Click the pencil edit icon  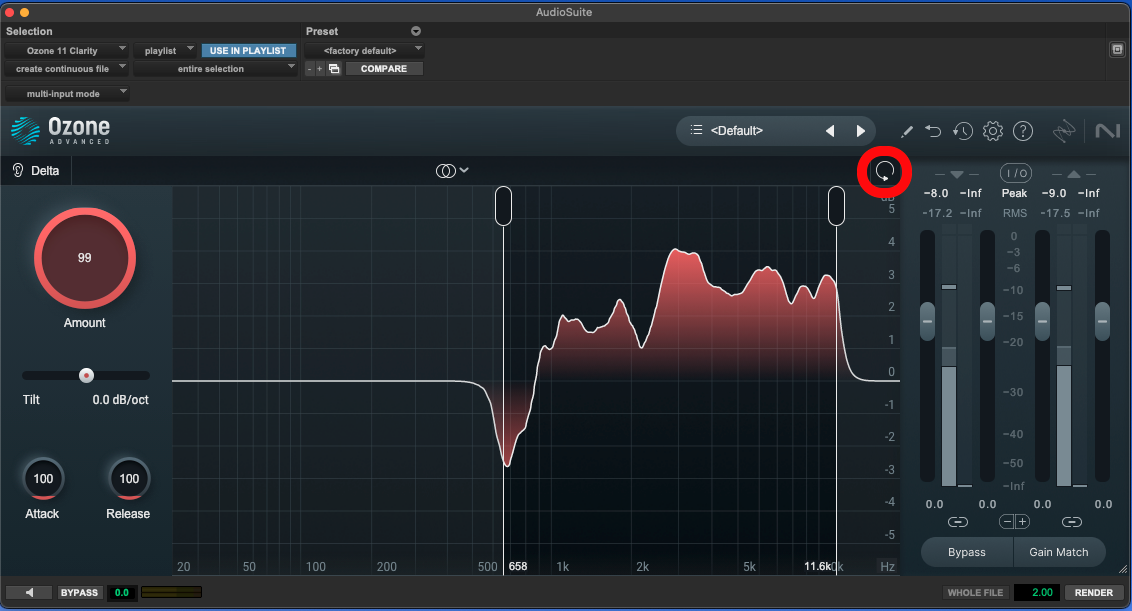[x=907, y=131]
